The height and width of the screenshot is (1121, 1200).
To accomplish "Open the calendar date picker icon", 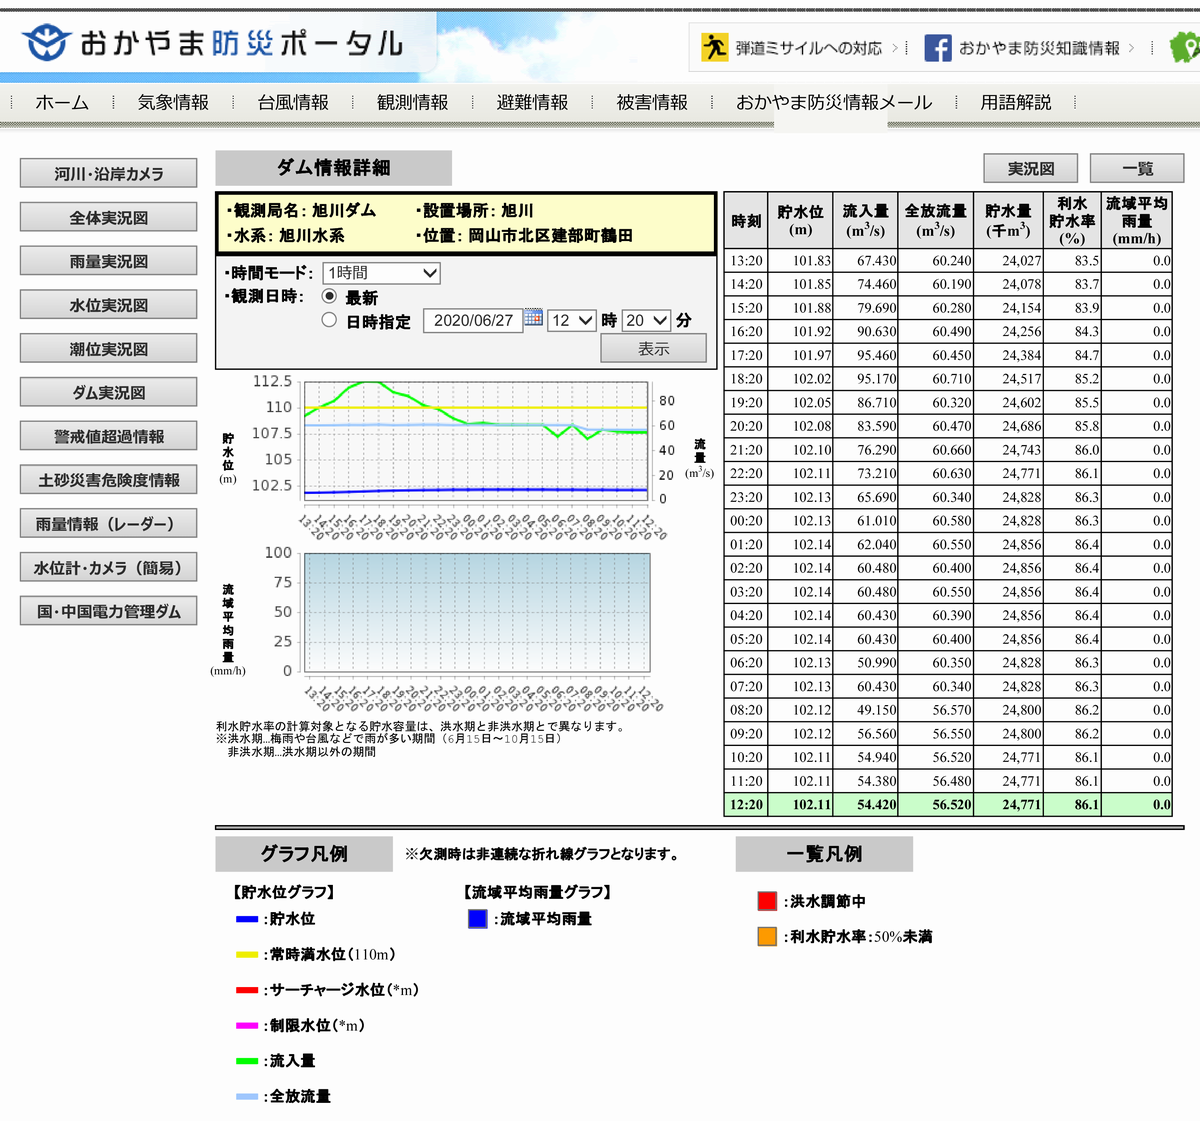I will pos(534,319).
